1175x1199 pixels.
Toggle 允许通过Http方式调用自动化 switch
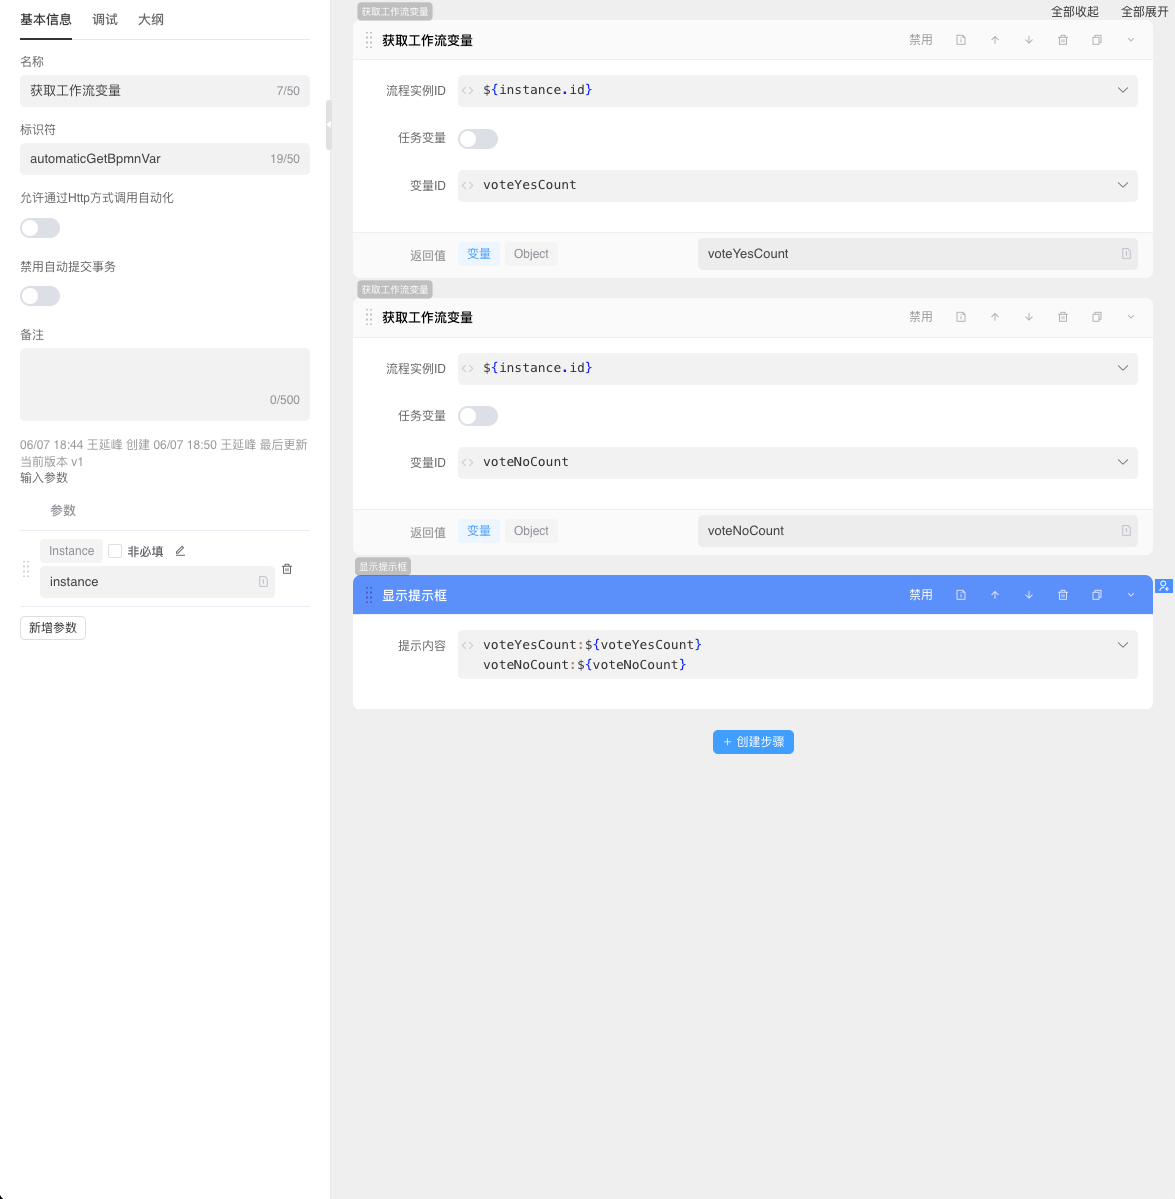coord(40,228)
